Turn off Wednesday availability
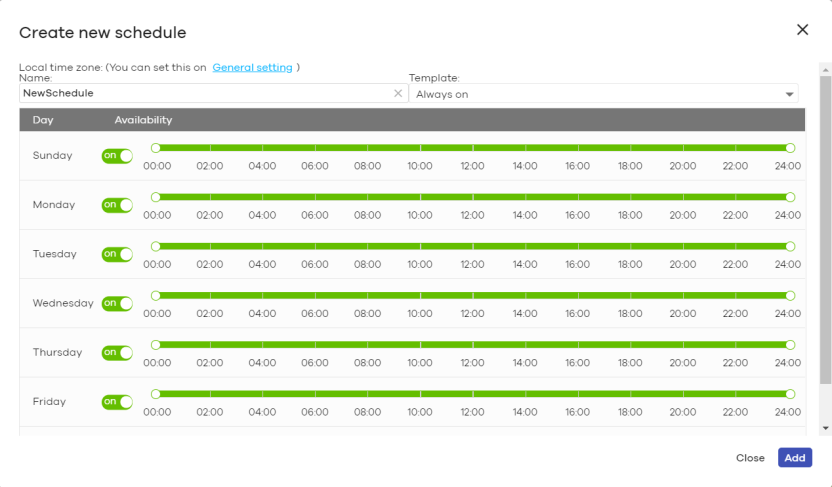The height and width of the screenshot is (487, 832). click(x=117, y=303)
